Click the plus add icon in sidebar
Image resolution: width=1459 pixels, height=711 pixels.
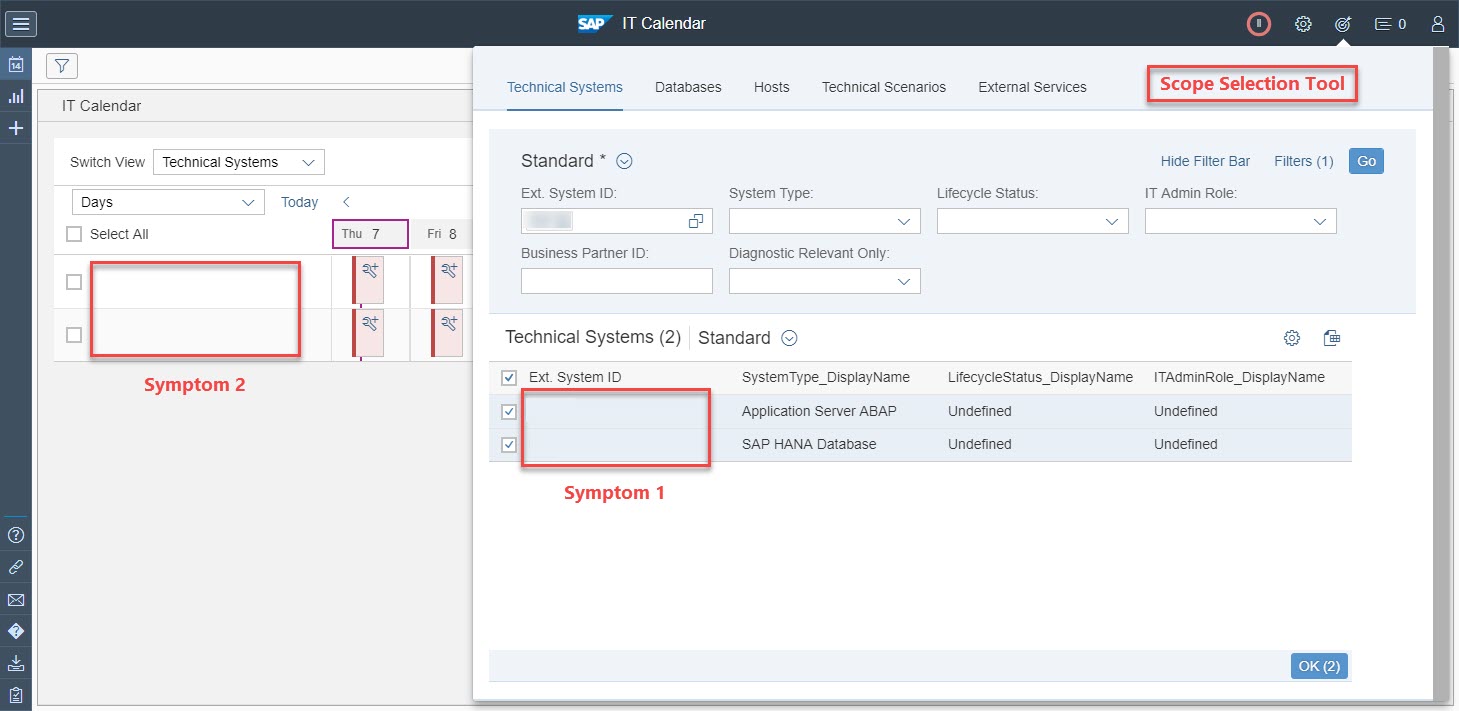point(16,128)
